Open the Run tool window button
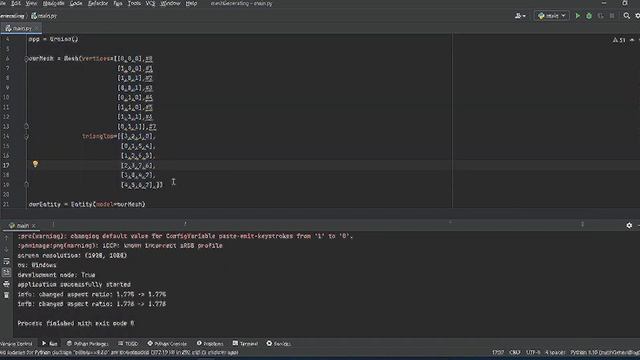Screen dimensions: 640x360 tap(49, 344)
